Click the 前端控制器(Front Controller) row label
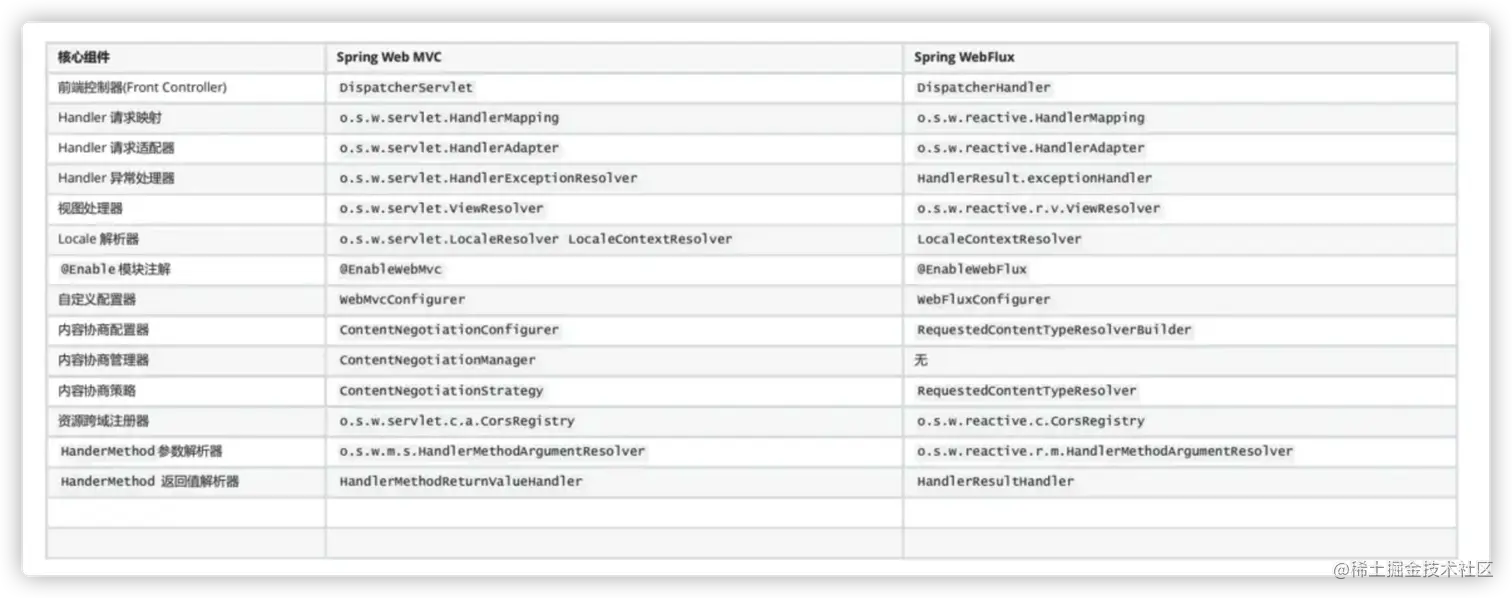The width and height of the screenshot is (1512, 598). click(x=142, y=87)
